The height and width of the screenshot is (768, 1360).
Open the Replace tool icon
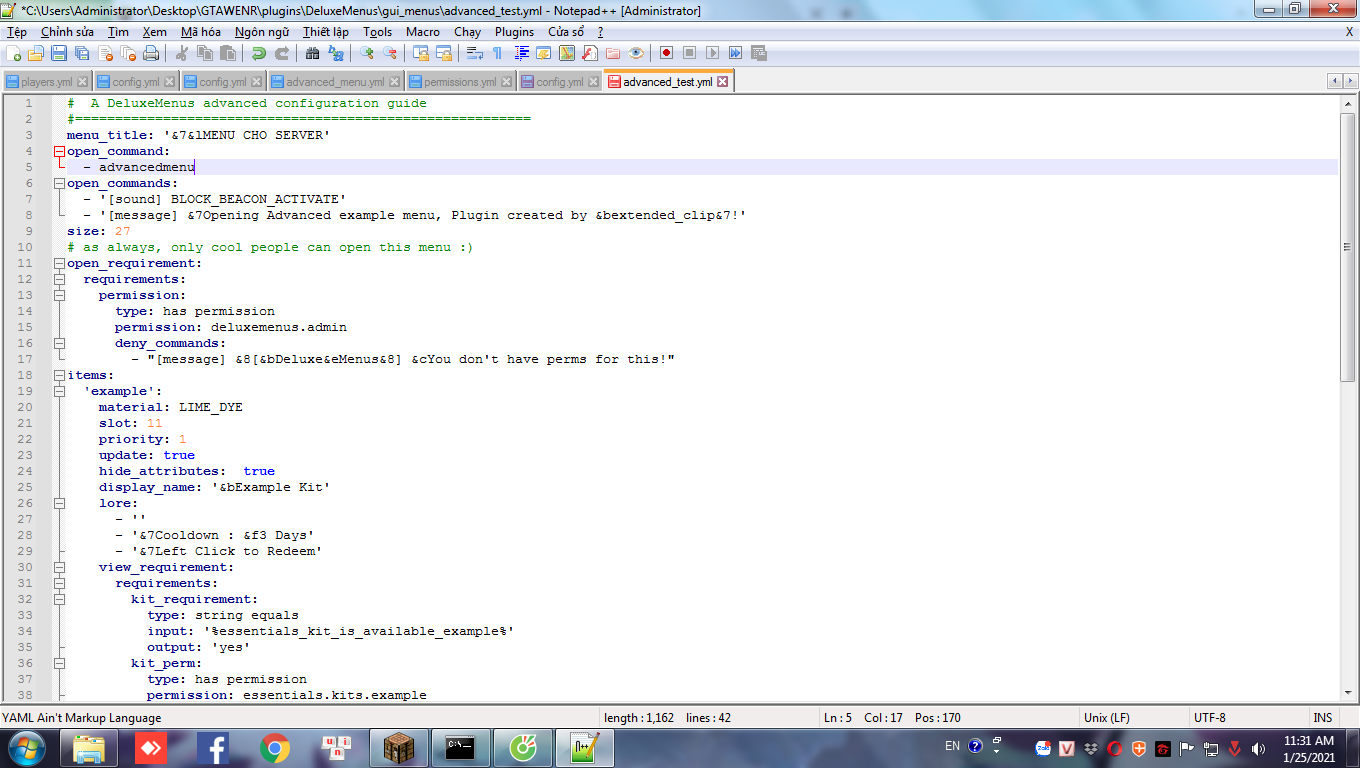click(x=335, y=53)
